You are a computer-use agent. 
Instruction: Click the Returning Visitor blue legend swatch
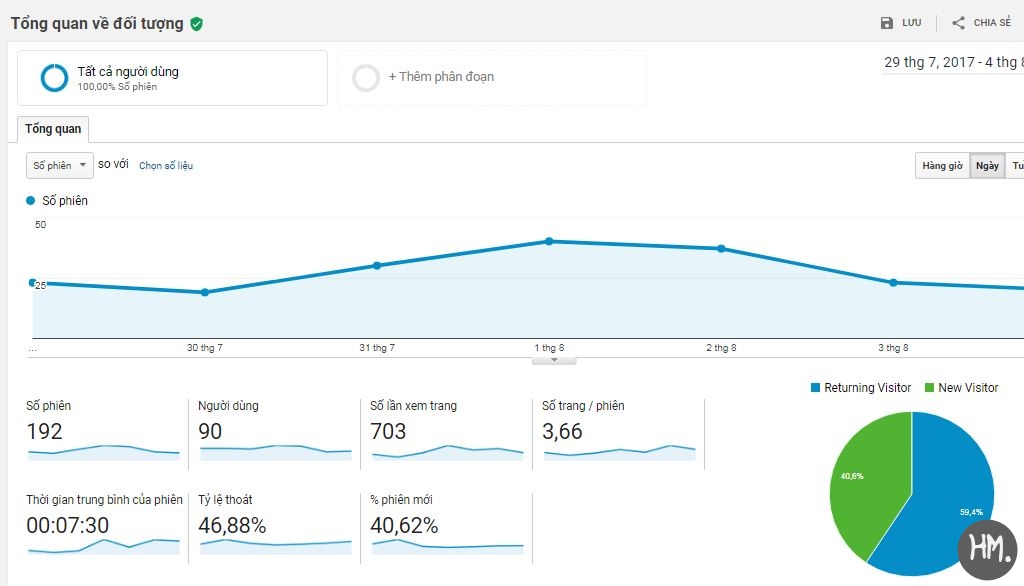point(815,387)
